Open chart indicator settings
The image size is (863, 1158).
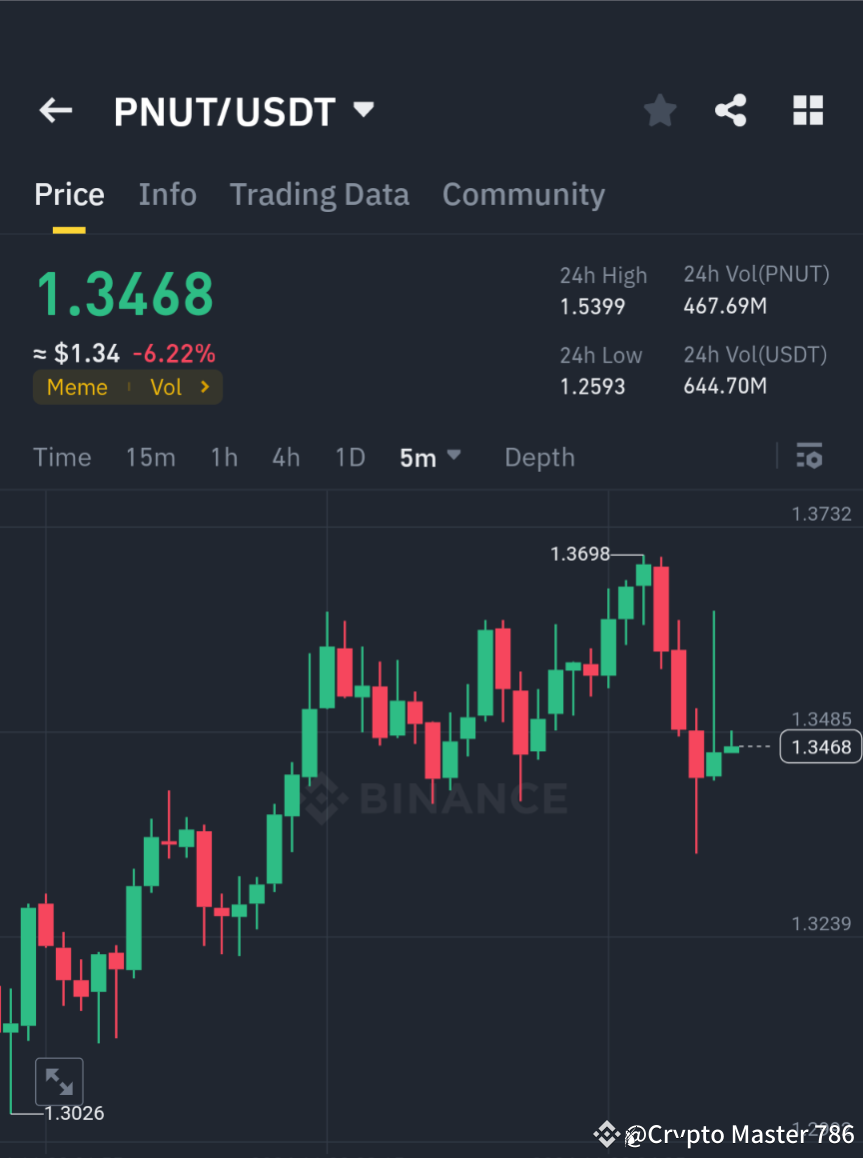tap(810, 456)
